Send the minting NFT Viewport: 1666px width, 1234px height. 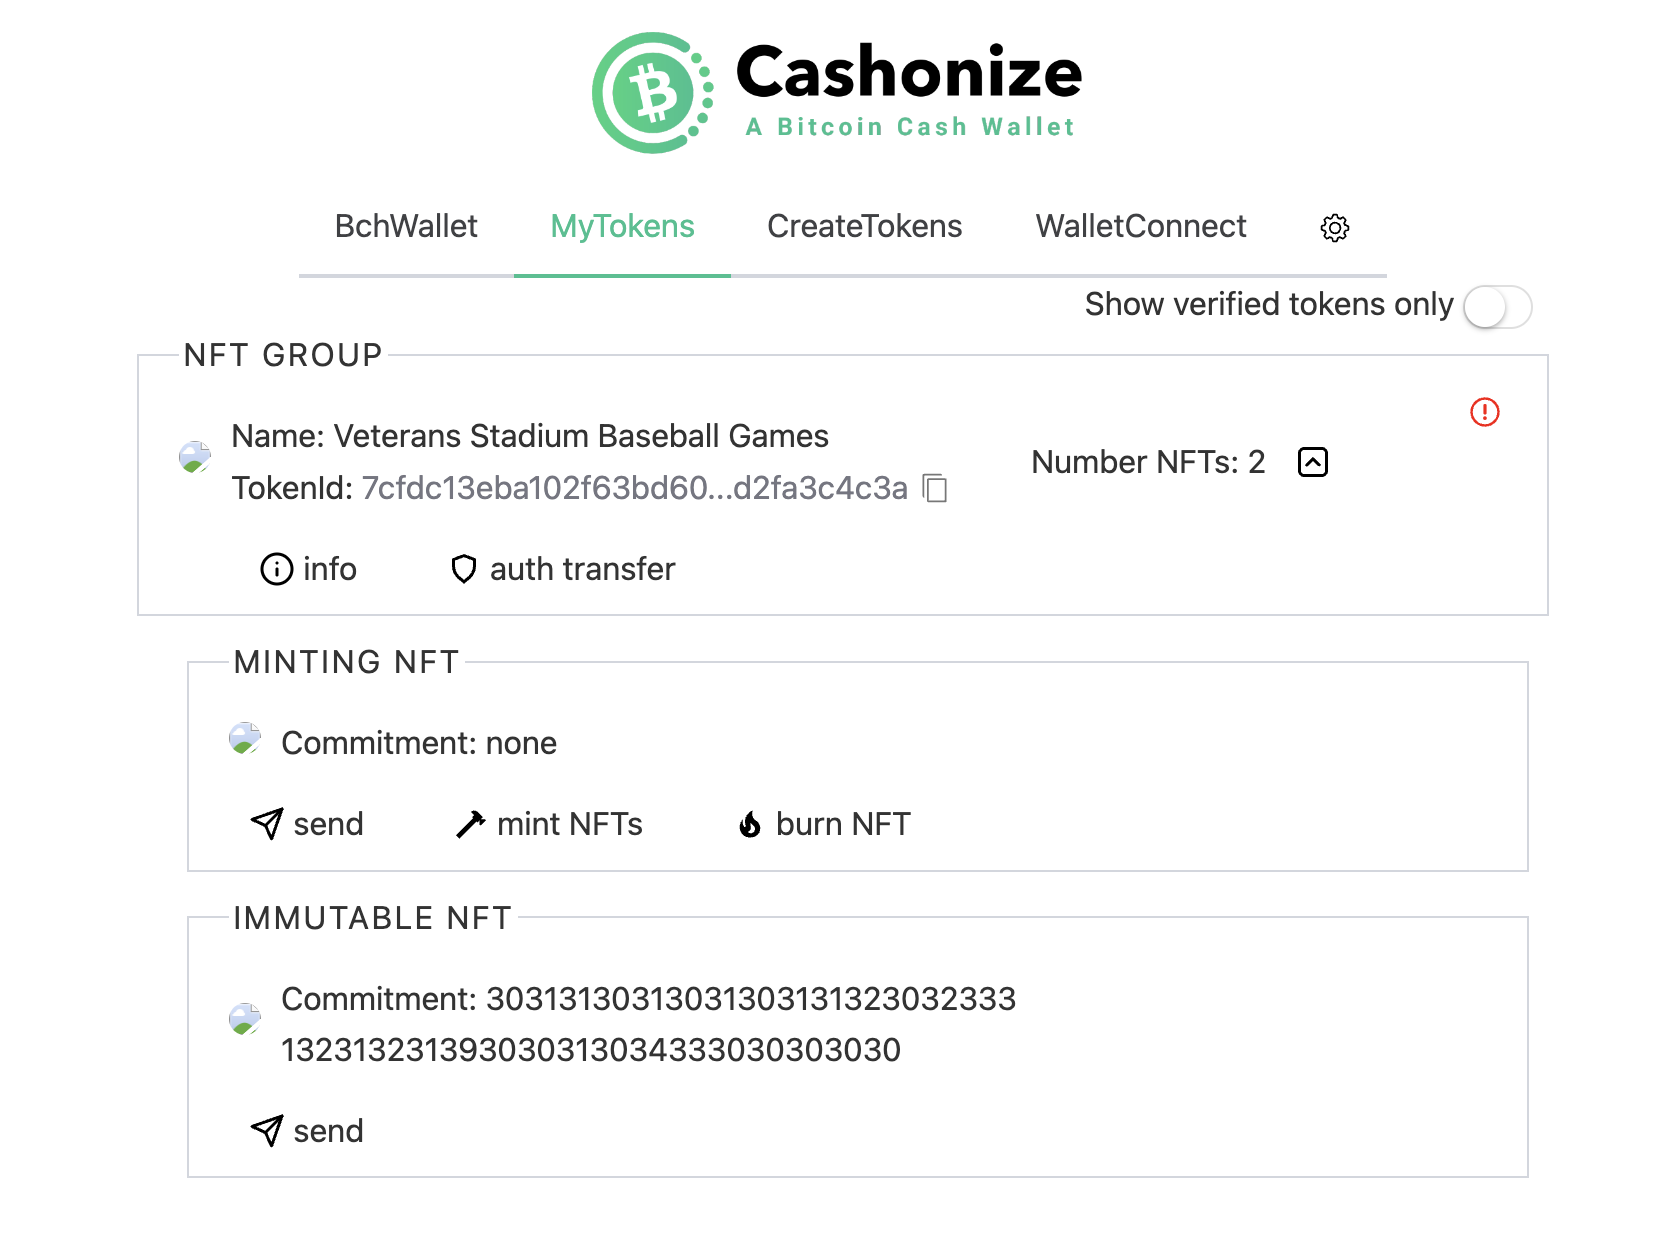click(x=307, y=824)
